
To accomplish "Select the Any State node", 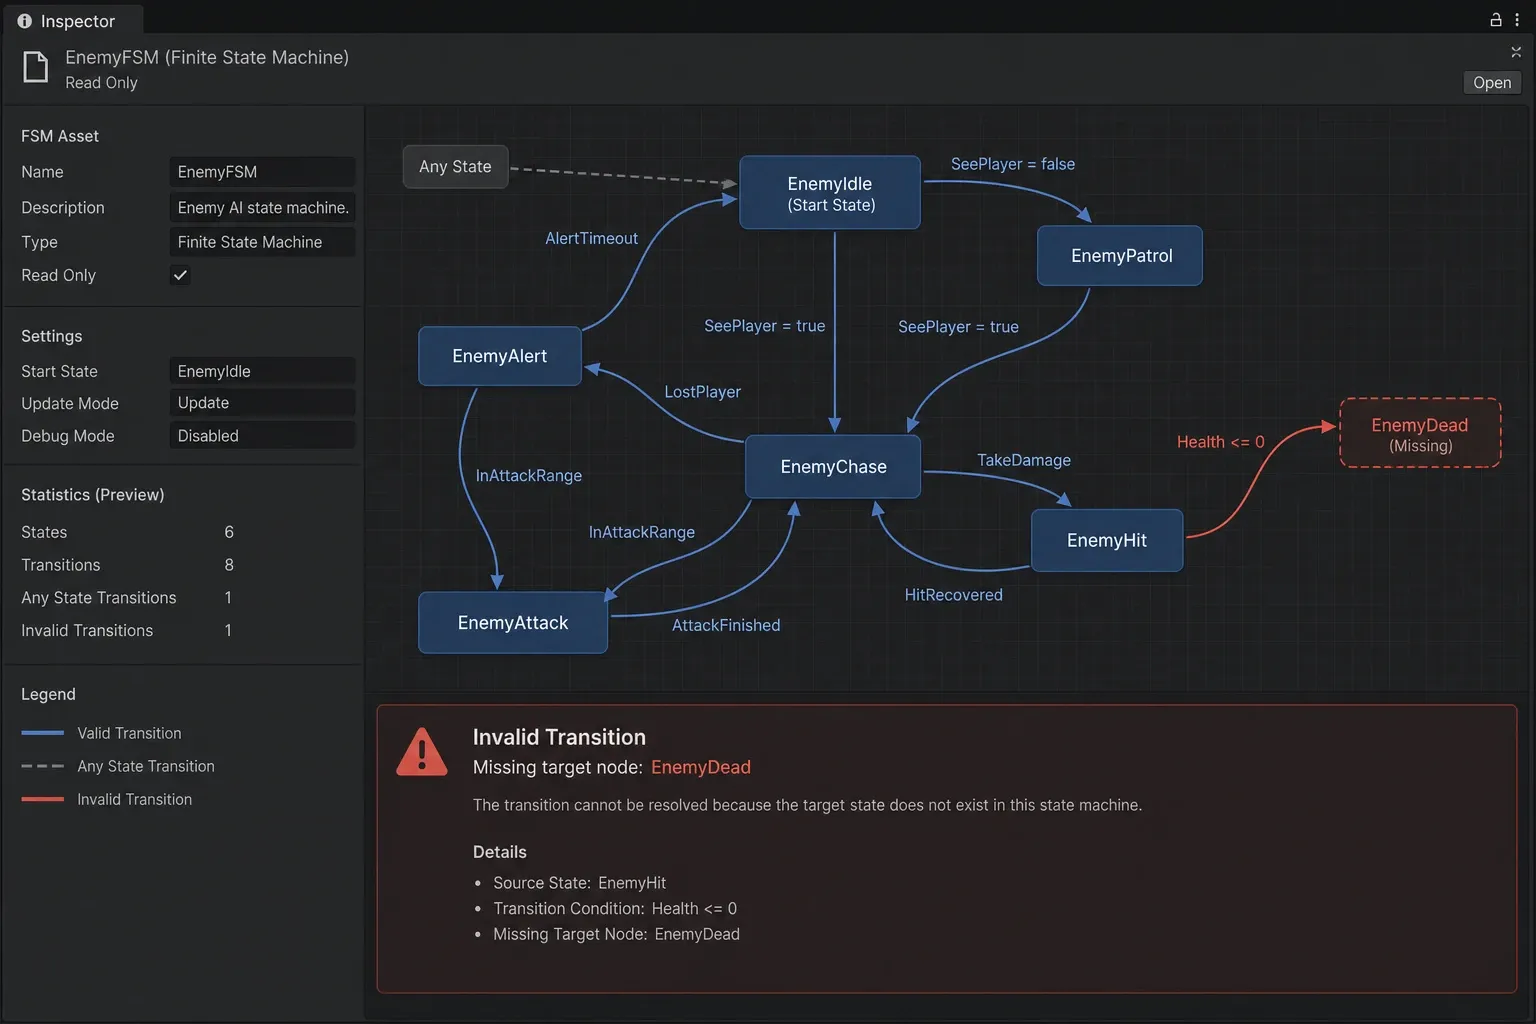I will 456,167.
